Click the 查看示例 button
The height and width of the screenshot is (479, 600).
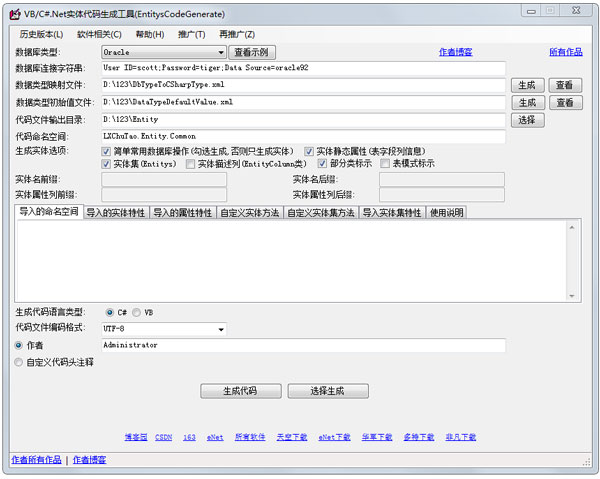coord(250,52)
